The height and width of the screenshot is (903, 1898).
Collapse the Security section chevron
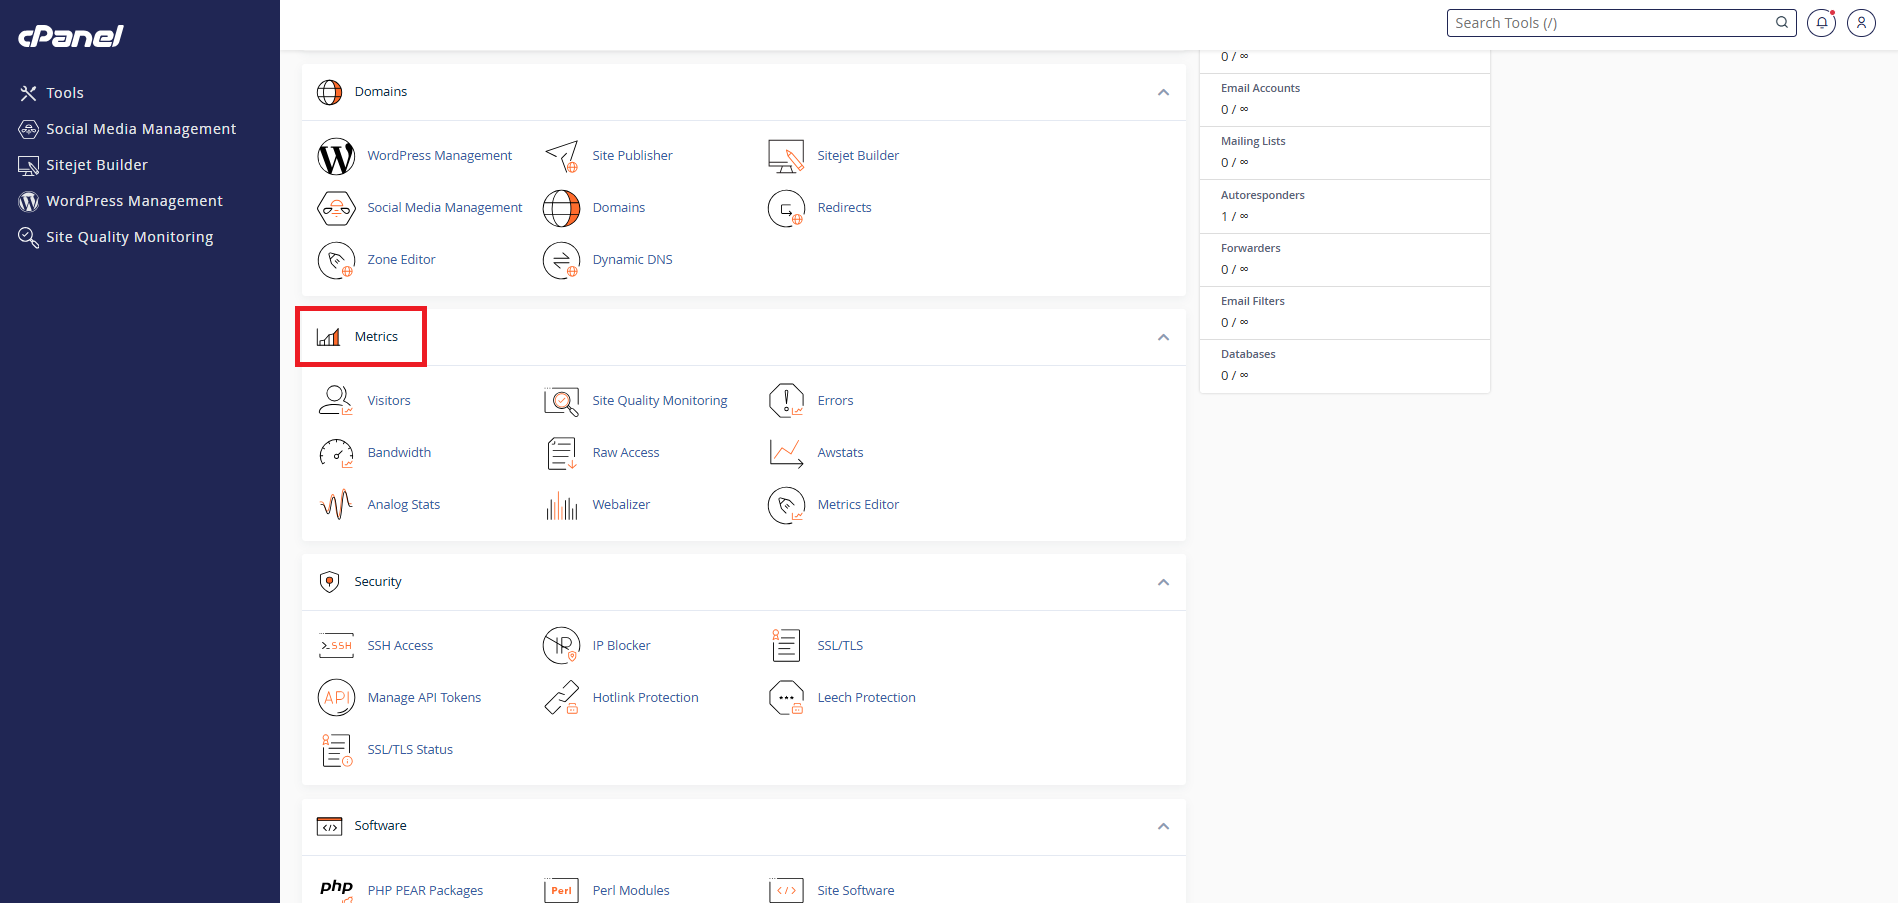coord(1163,582)
